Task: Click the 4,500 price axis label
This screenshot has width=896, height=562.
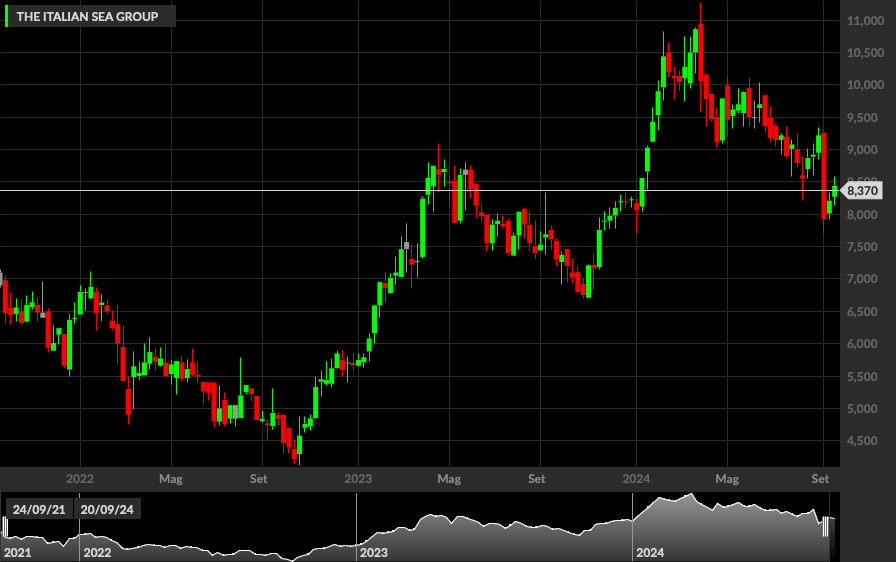Action: [x=862, y=441]
